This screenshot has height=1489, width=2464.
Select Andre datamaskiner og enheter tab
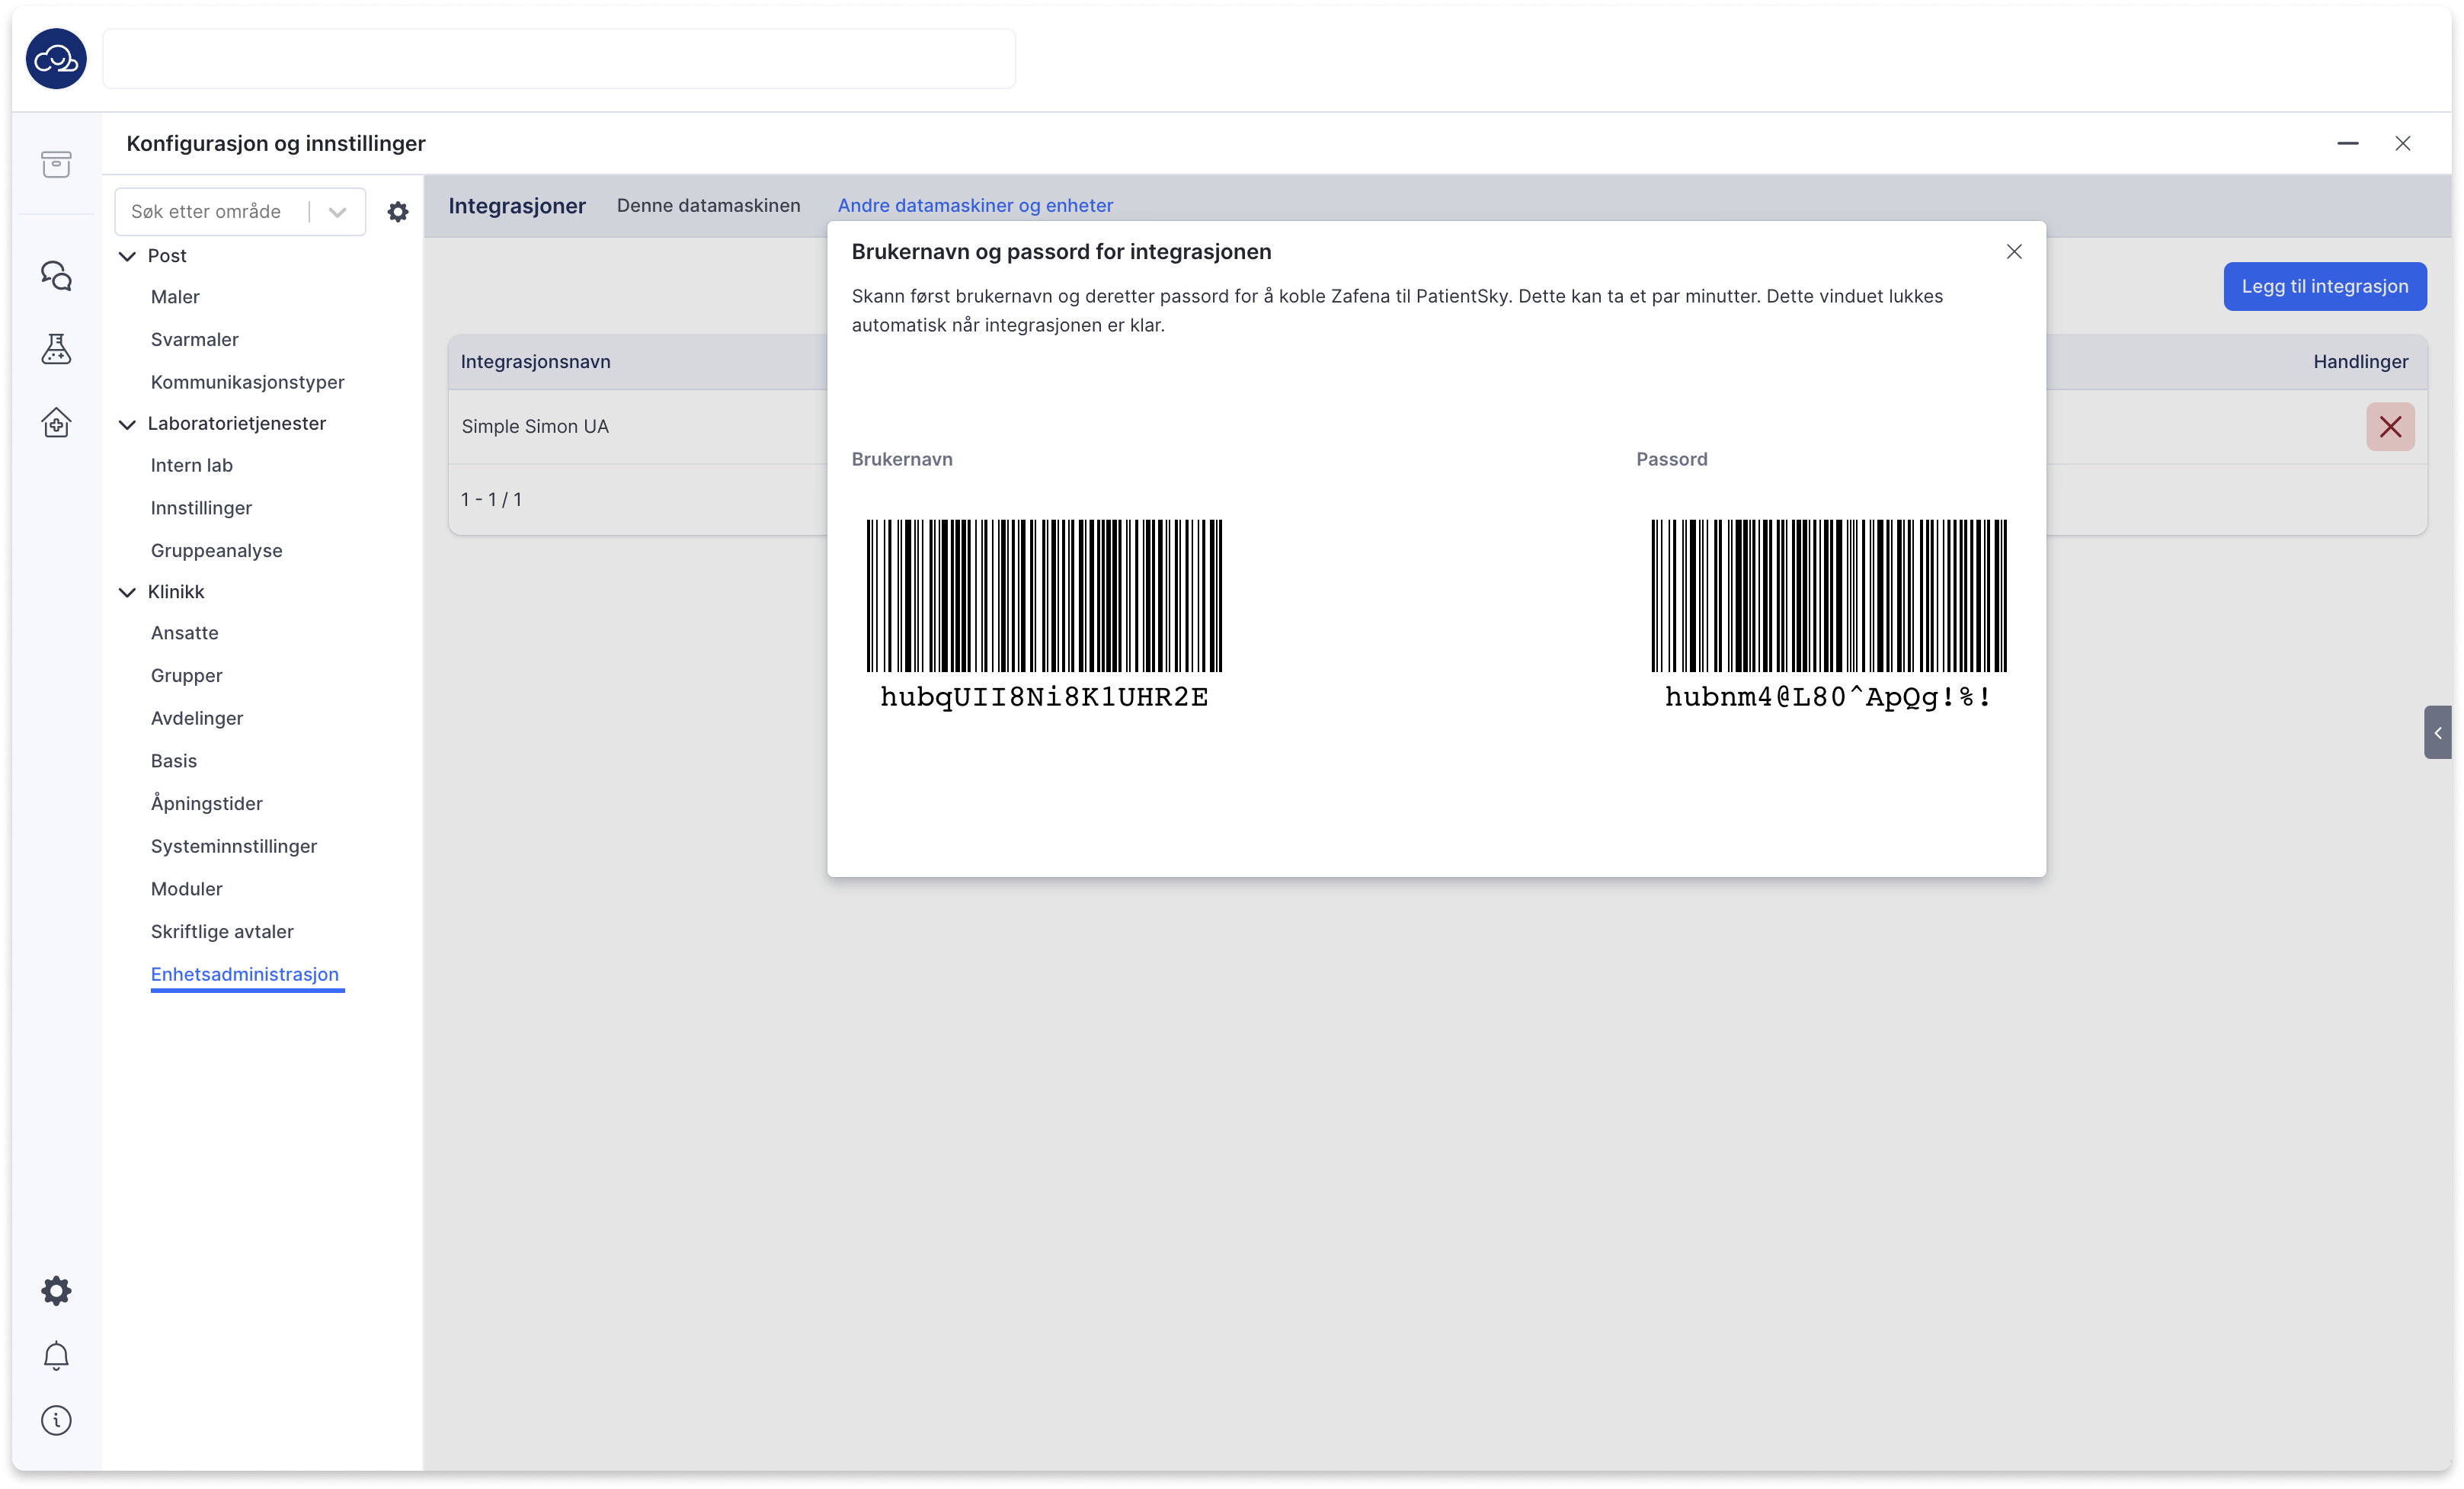[975, 206]
